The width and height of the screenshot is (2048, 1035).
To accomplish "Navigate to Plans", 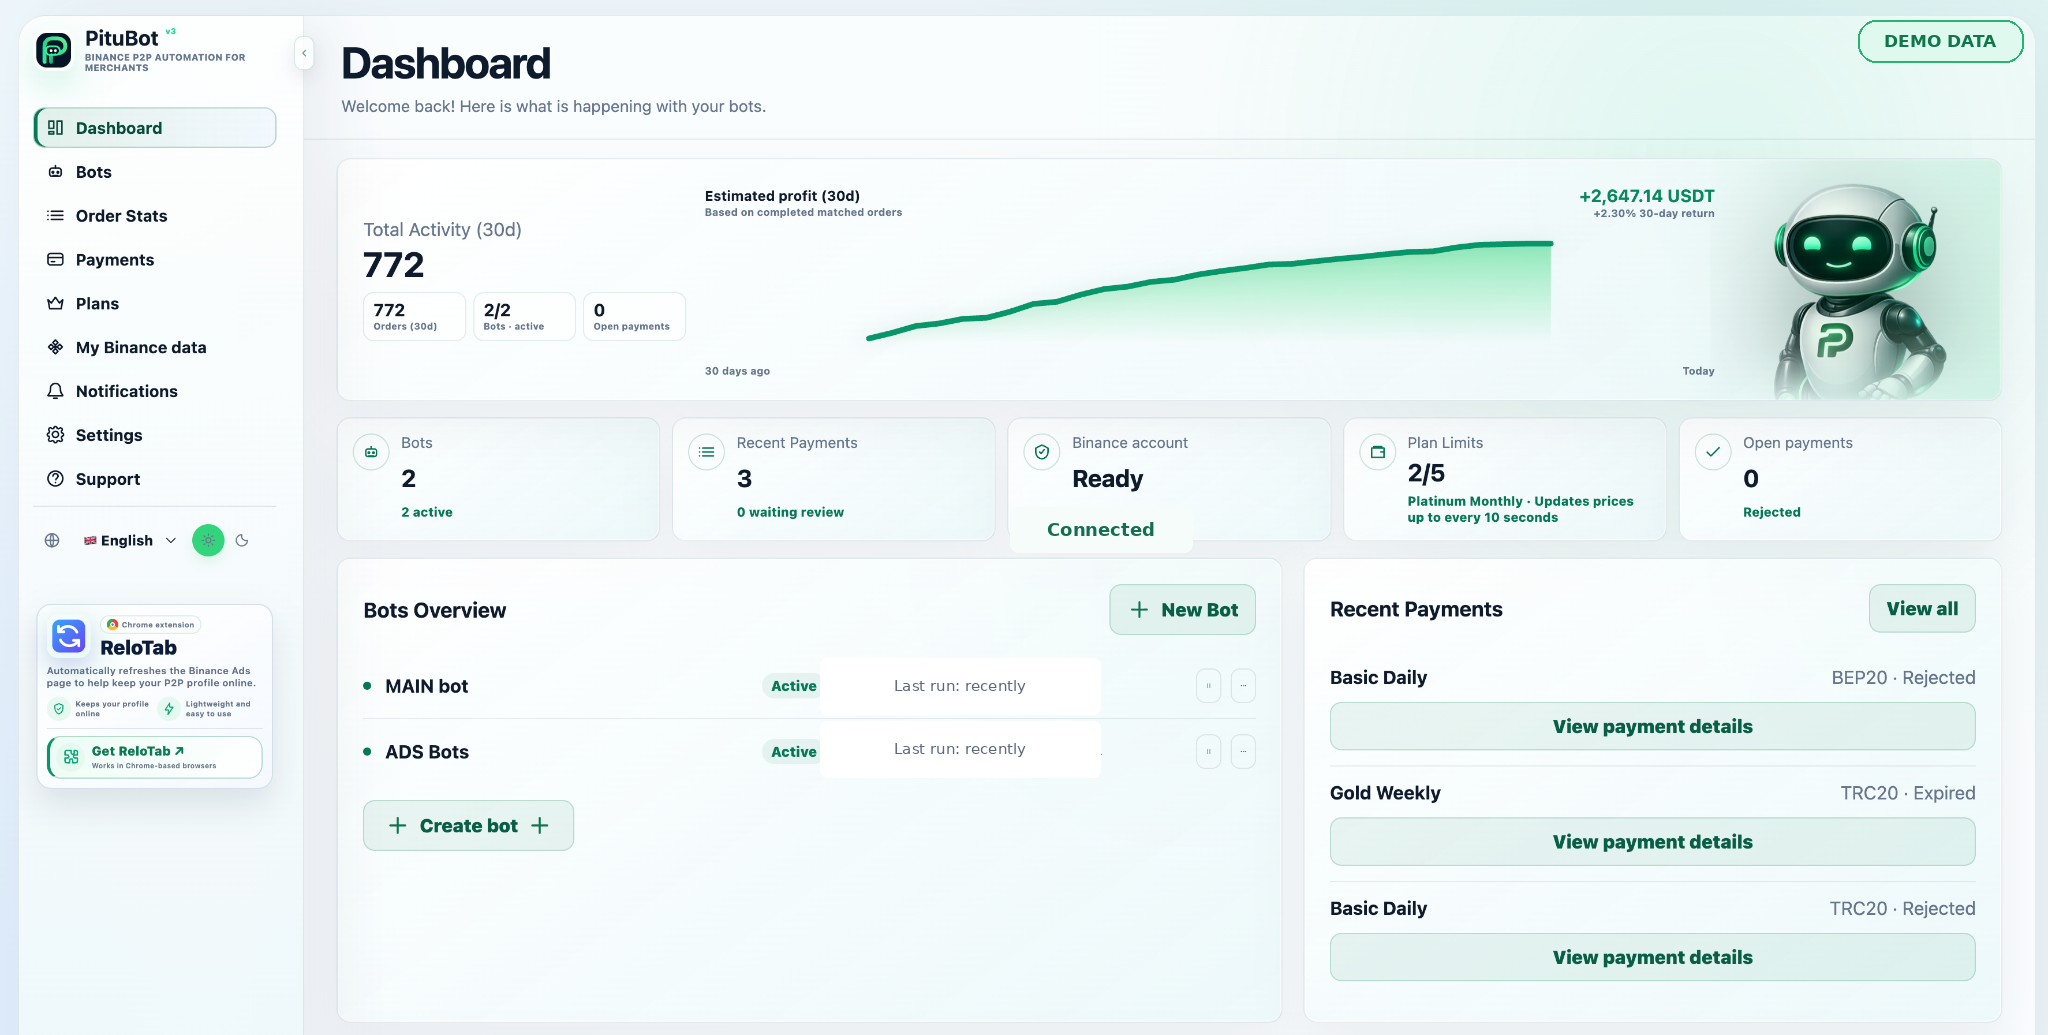I will [155, 304].
